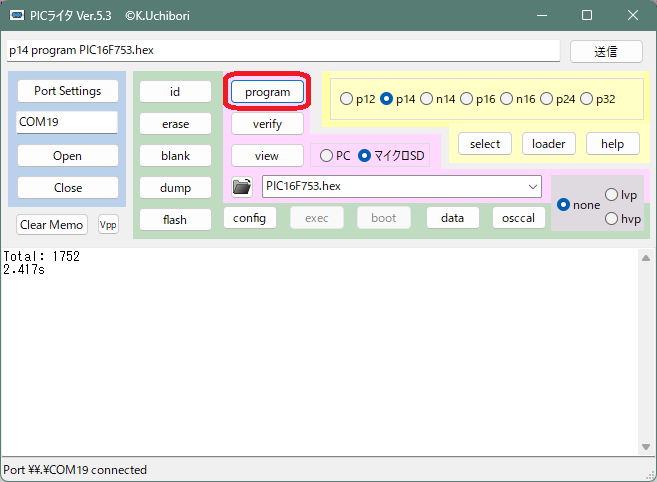657x482 pixels.
Task: Click the Vpp button
Action: click(x=108, y=225)
